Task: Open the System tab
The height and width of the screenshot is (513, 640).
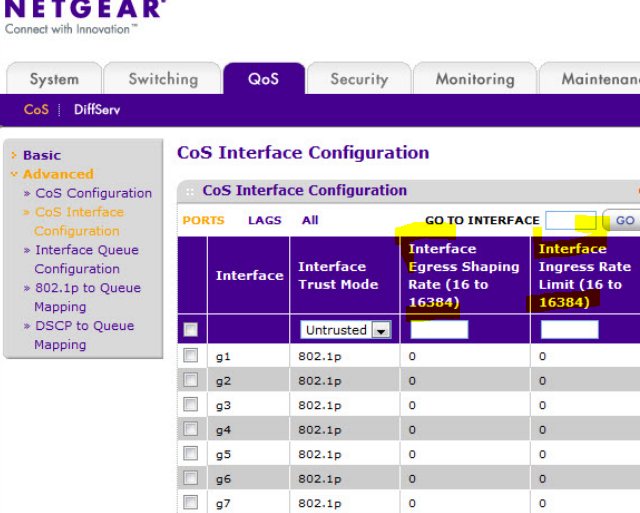Action: coord(54,79)
